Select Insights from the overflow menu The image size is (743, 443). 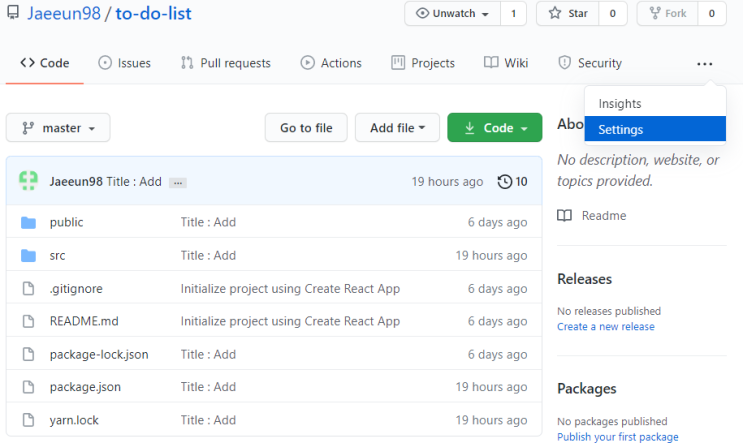pyautogui.click(x=620, y=104)
